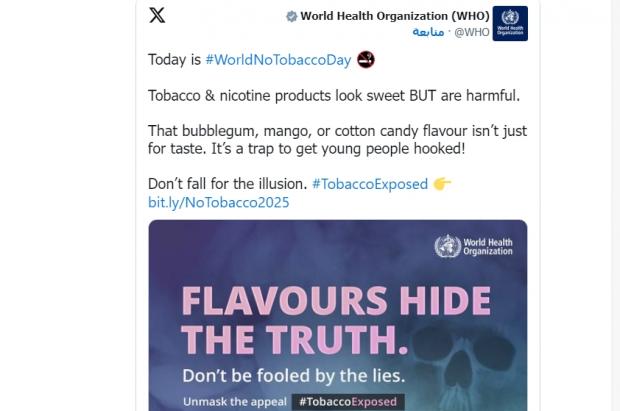Click the verified badge next to WHO name
Viewport: 620px width, 411px height.
[x=291, y=16]
